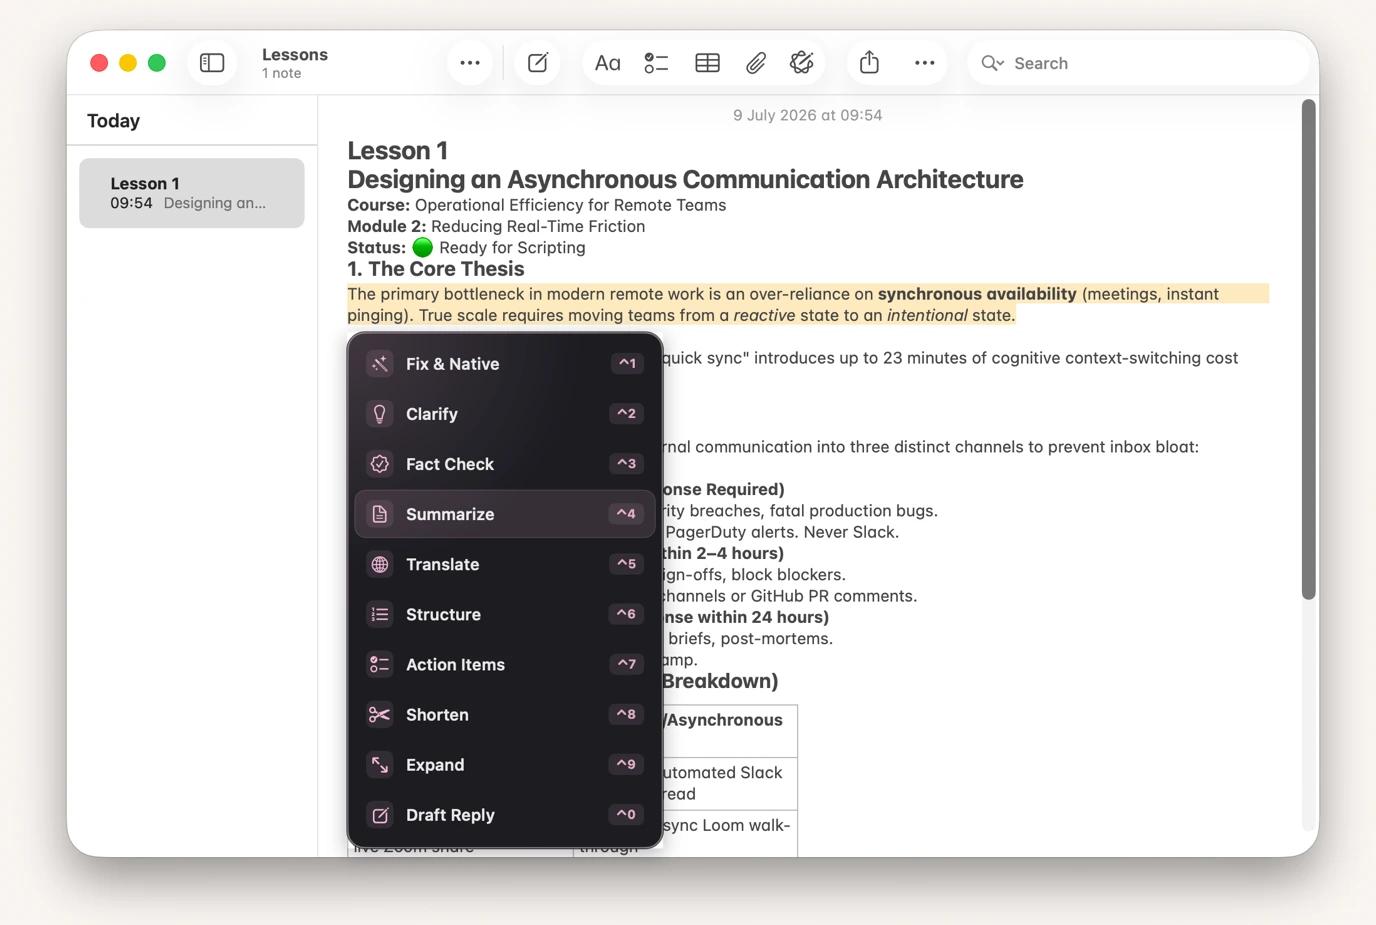Viewport: 1376px width, 925px height.
Task: Insert a table using the table icon
Action: pyautogui.click(x=707, y=63)
